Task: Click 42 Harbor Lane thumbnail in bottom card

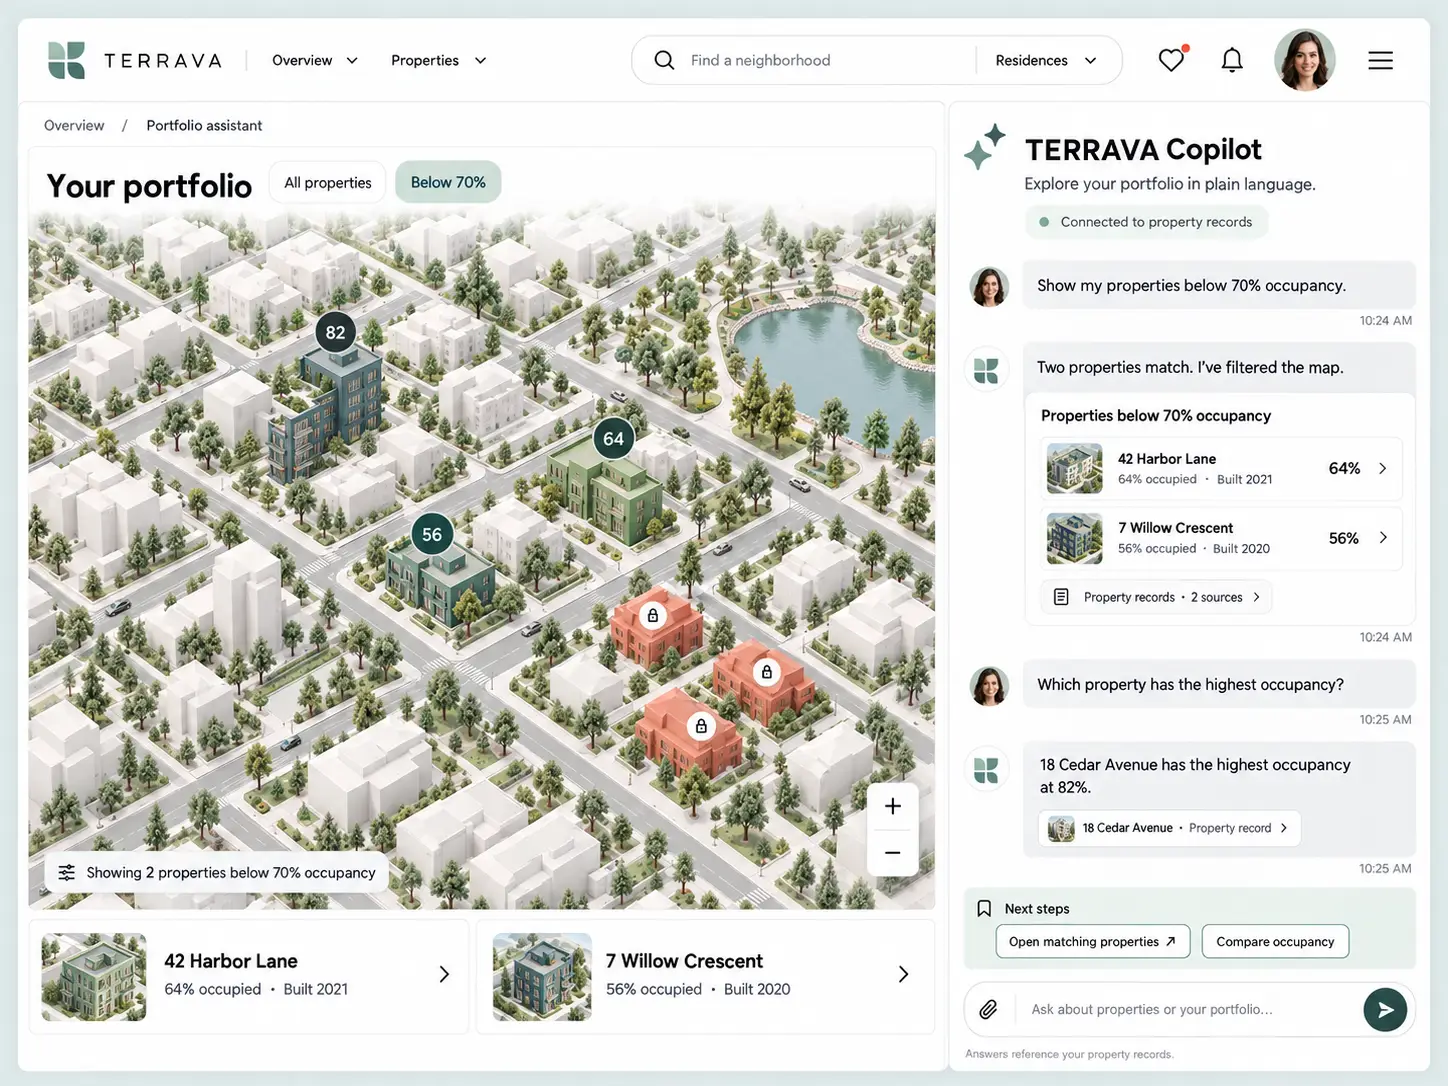Action: [94, 977]
